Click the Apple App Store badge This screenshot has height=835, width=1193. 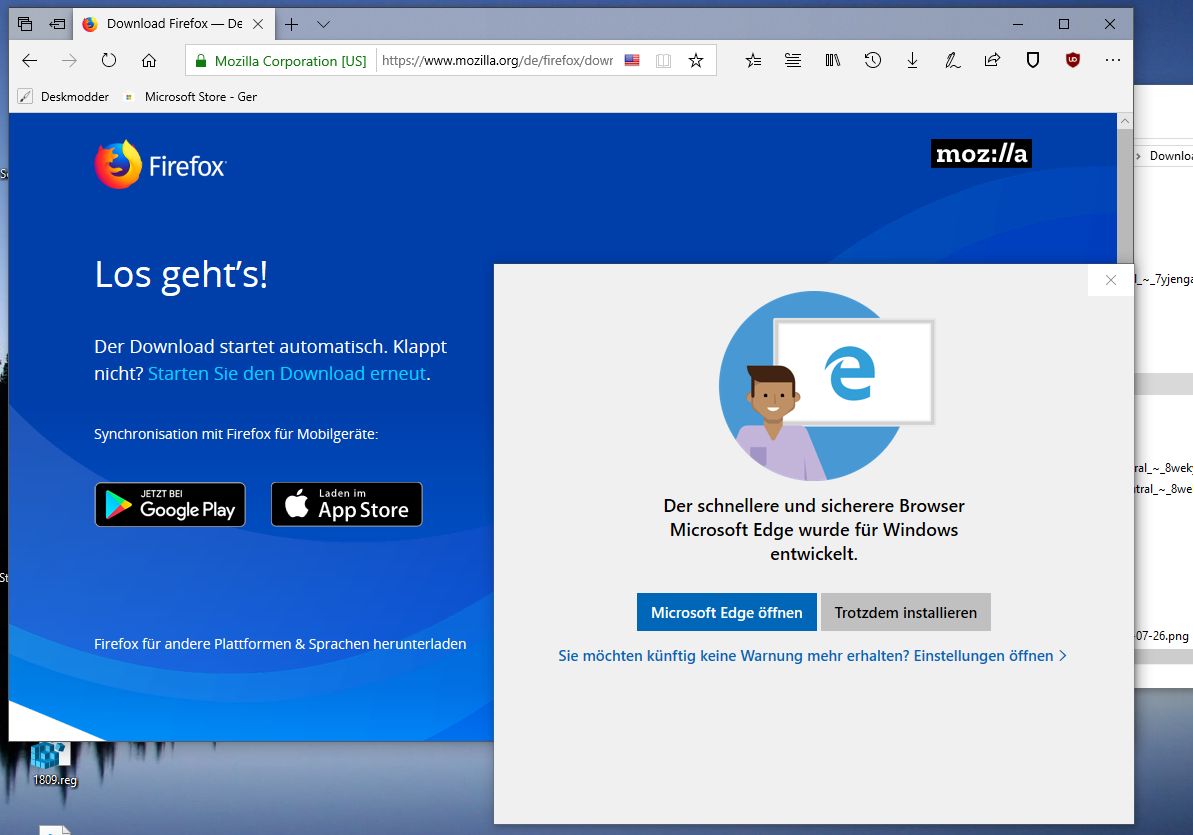pyautogui.click(x=347, y=505)
